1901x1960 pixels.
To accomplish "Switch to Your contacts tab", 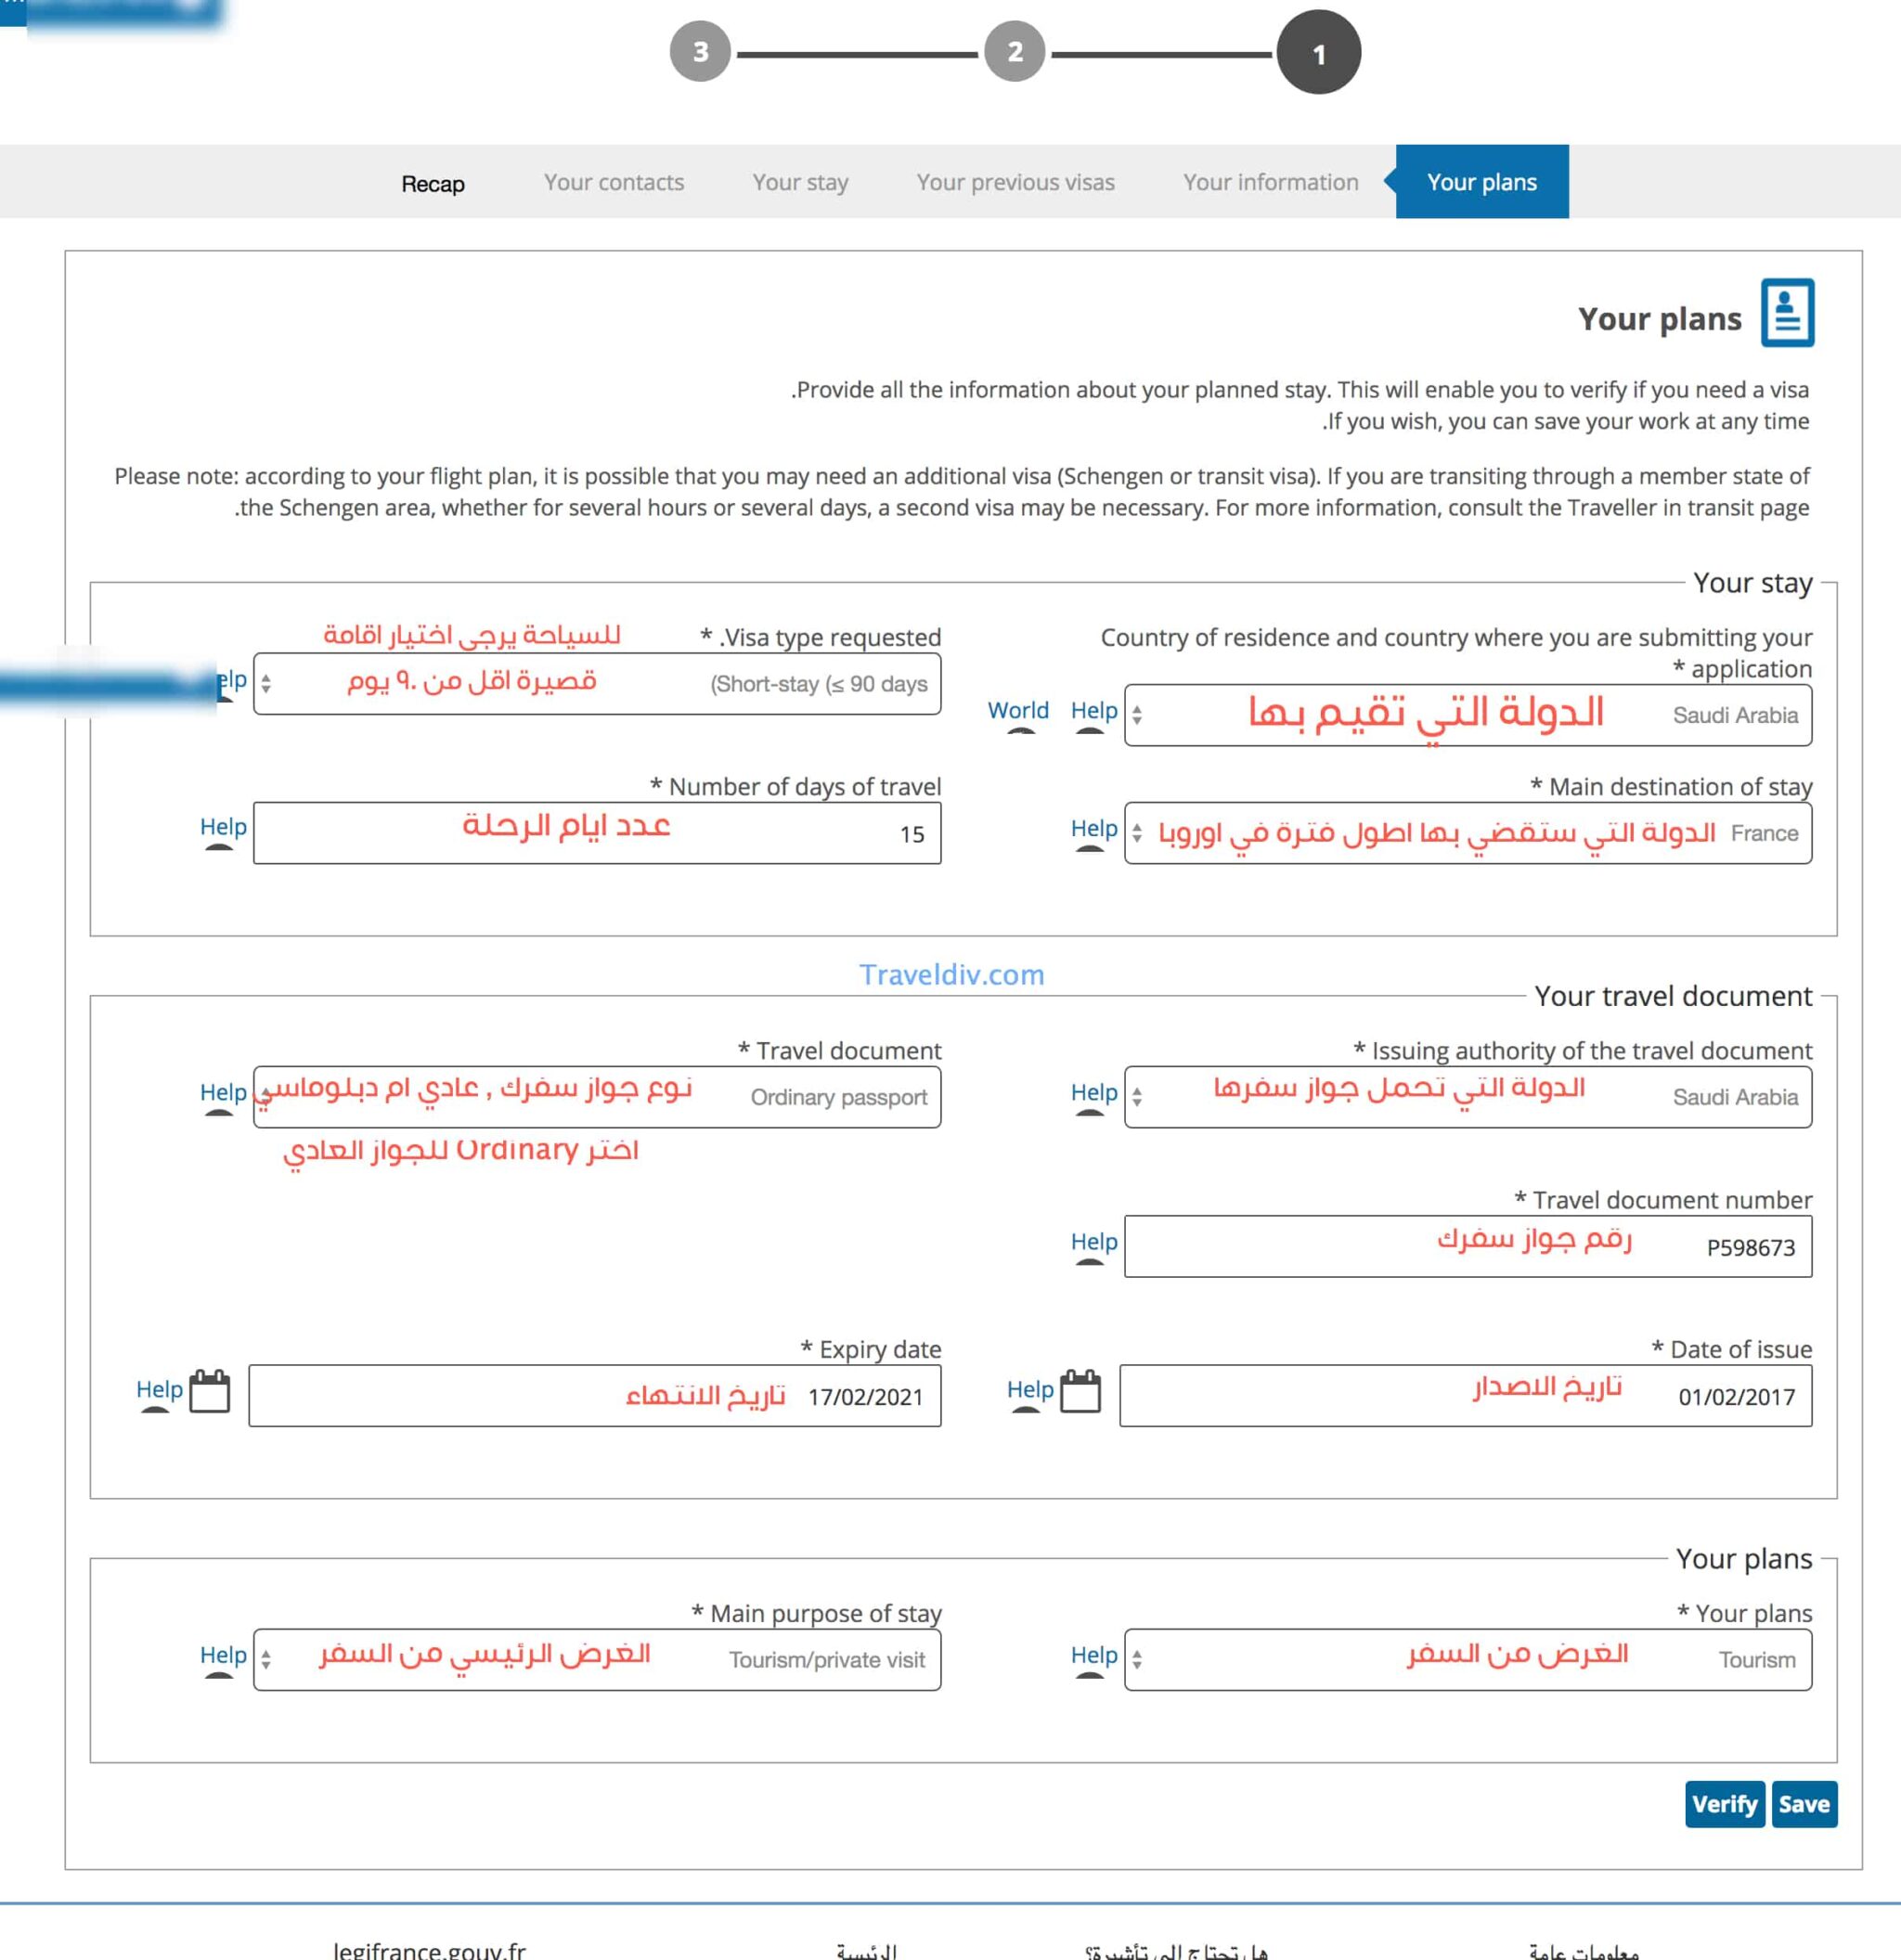I will [x=614, y=182].
